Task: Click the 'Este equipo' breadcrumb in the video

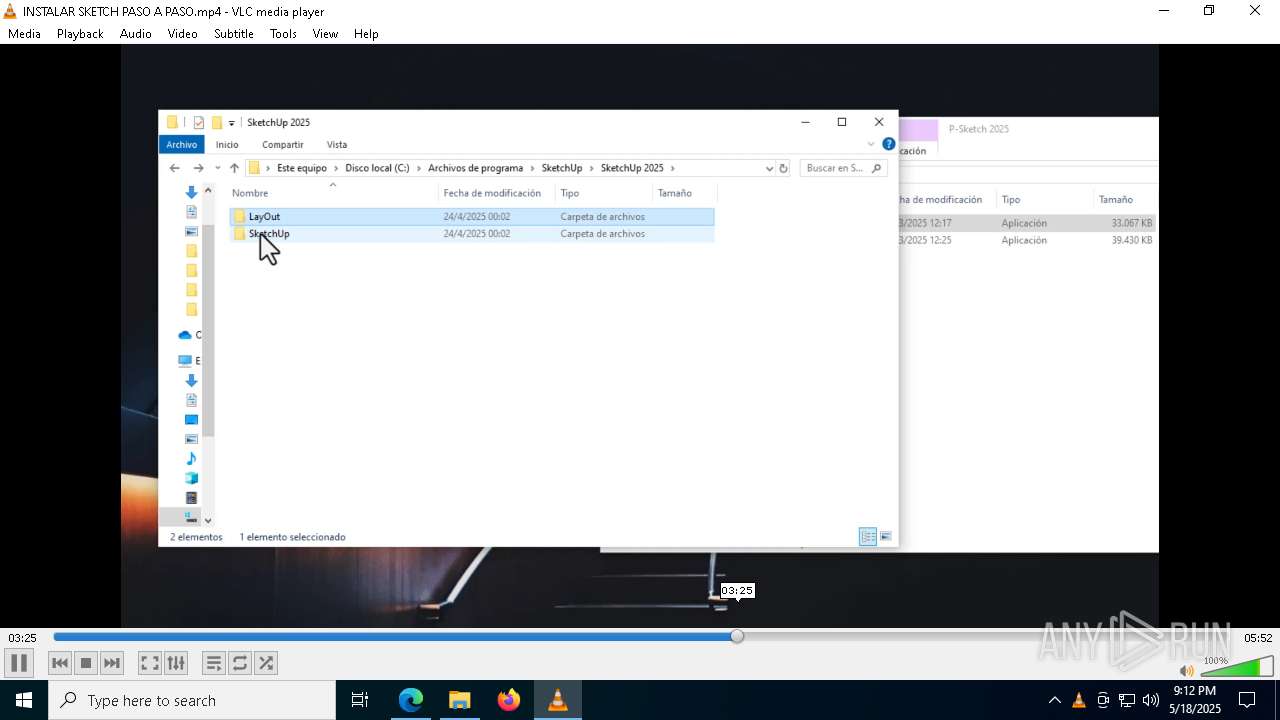Action: (302, 168)
